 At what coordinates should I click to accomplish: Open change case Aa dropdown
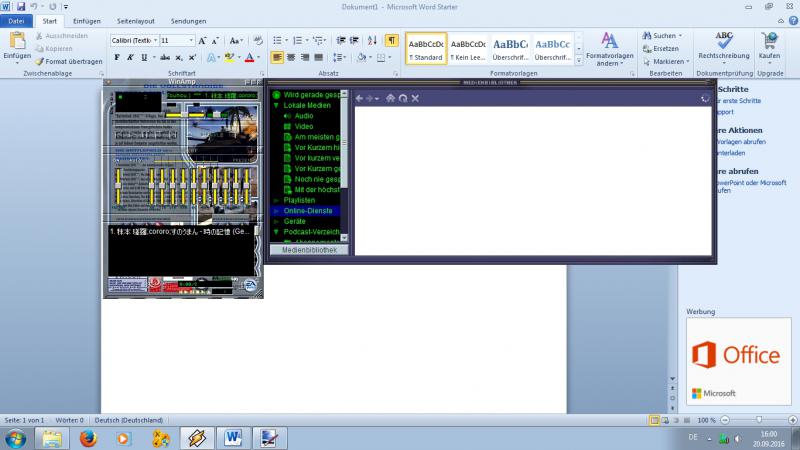[x=236, y=40]
